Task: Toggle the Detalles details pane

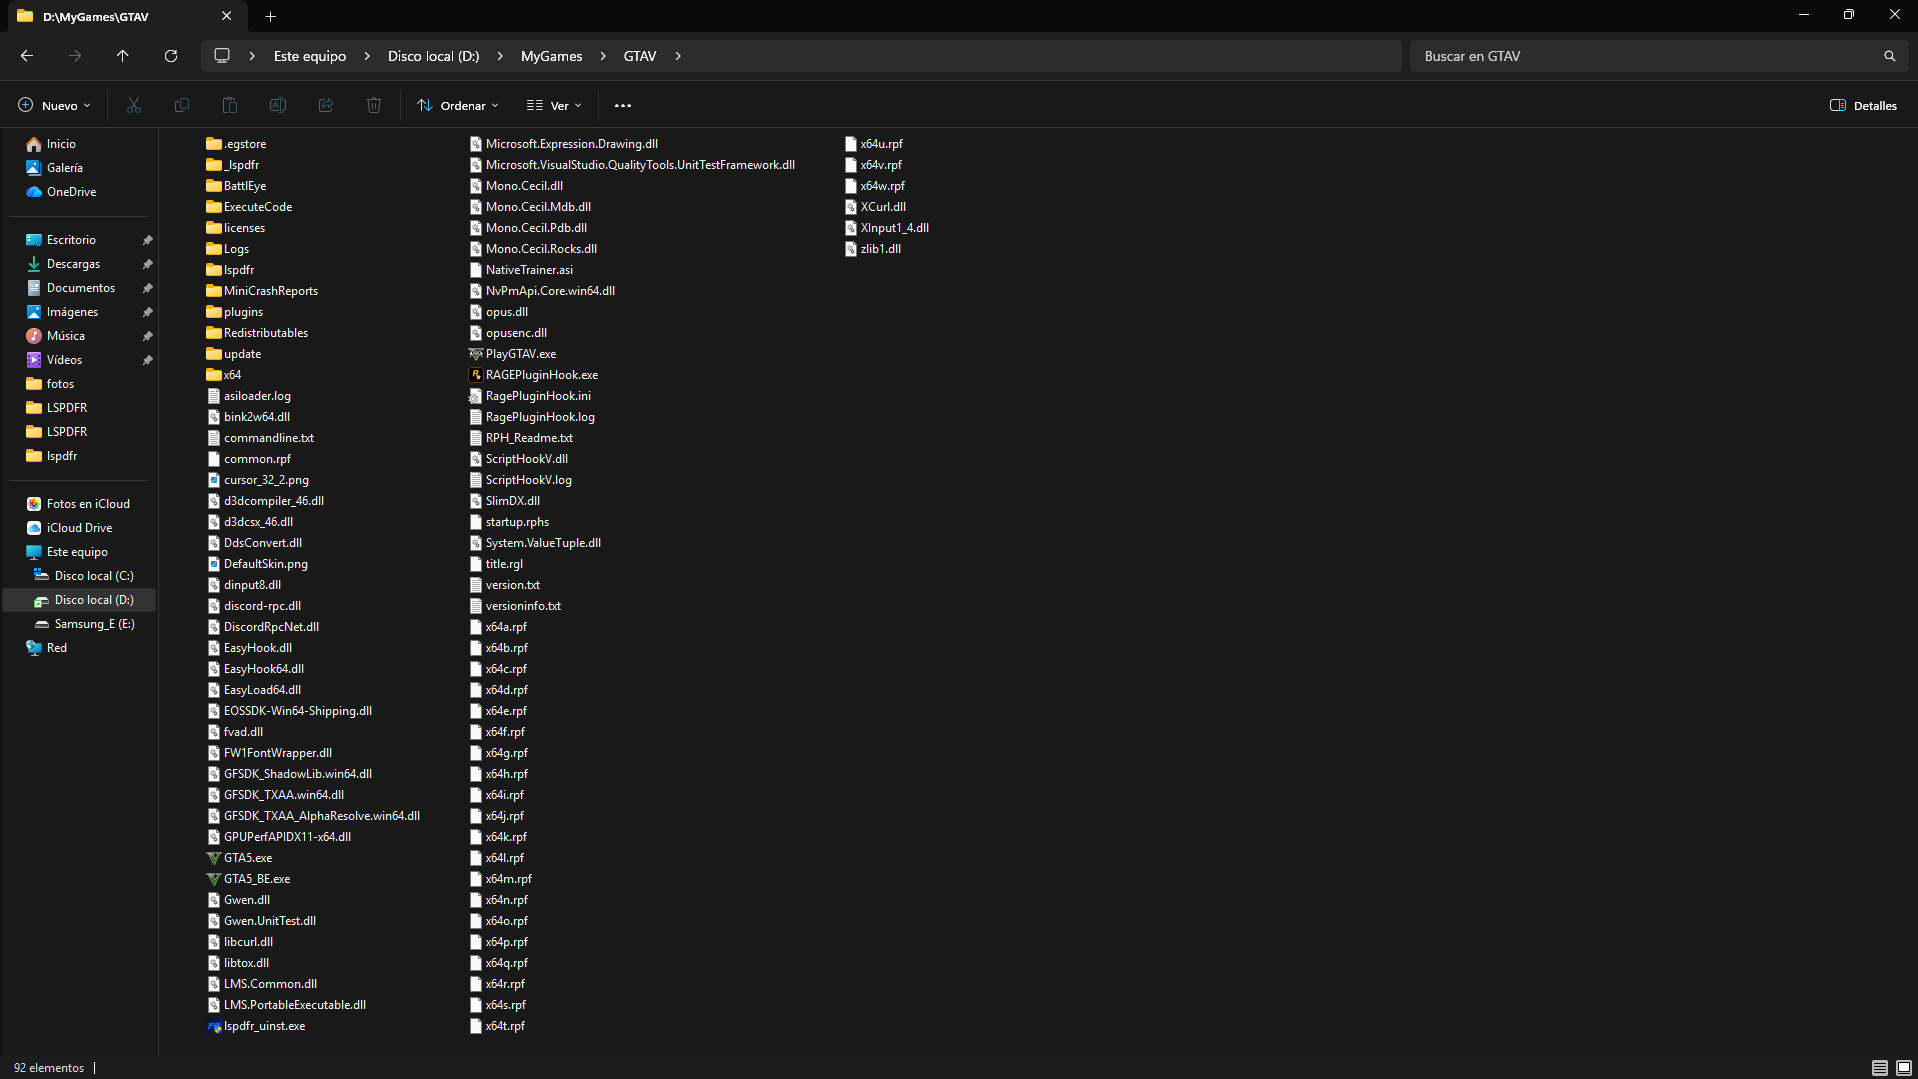Action: tap(1863, 105)
